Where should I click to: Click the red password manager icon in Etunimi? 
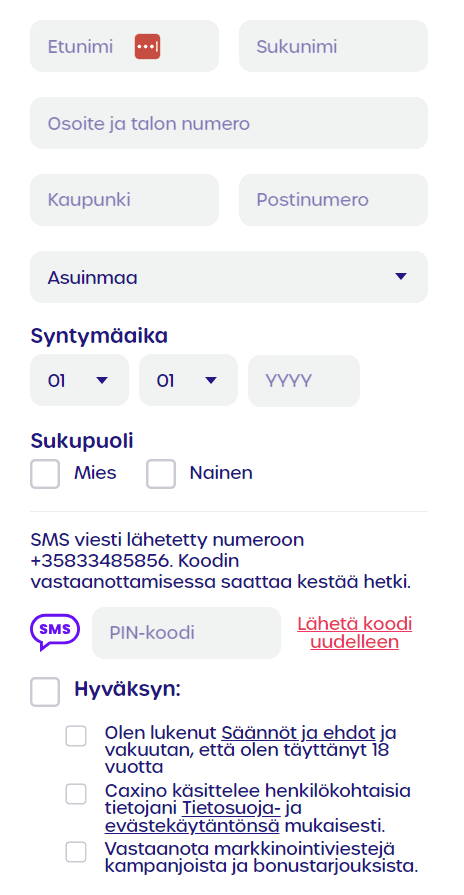[x=147, y=46]
